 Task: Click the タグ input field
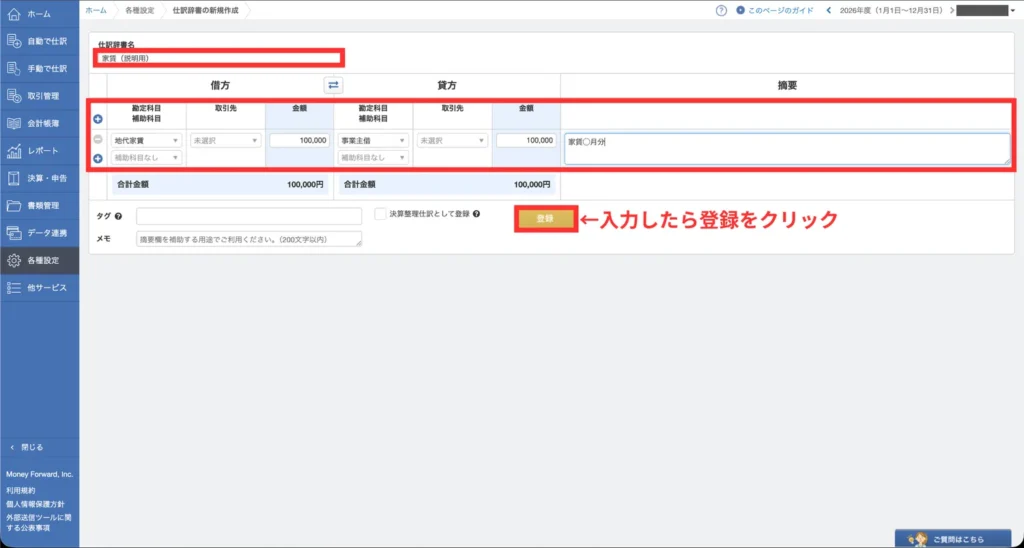249,216
